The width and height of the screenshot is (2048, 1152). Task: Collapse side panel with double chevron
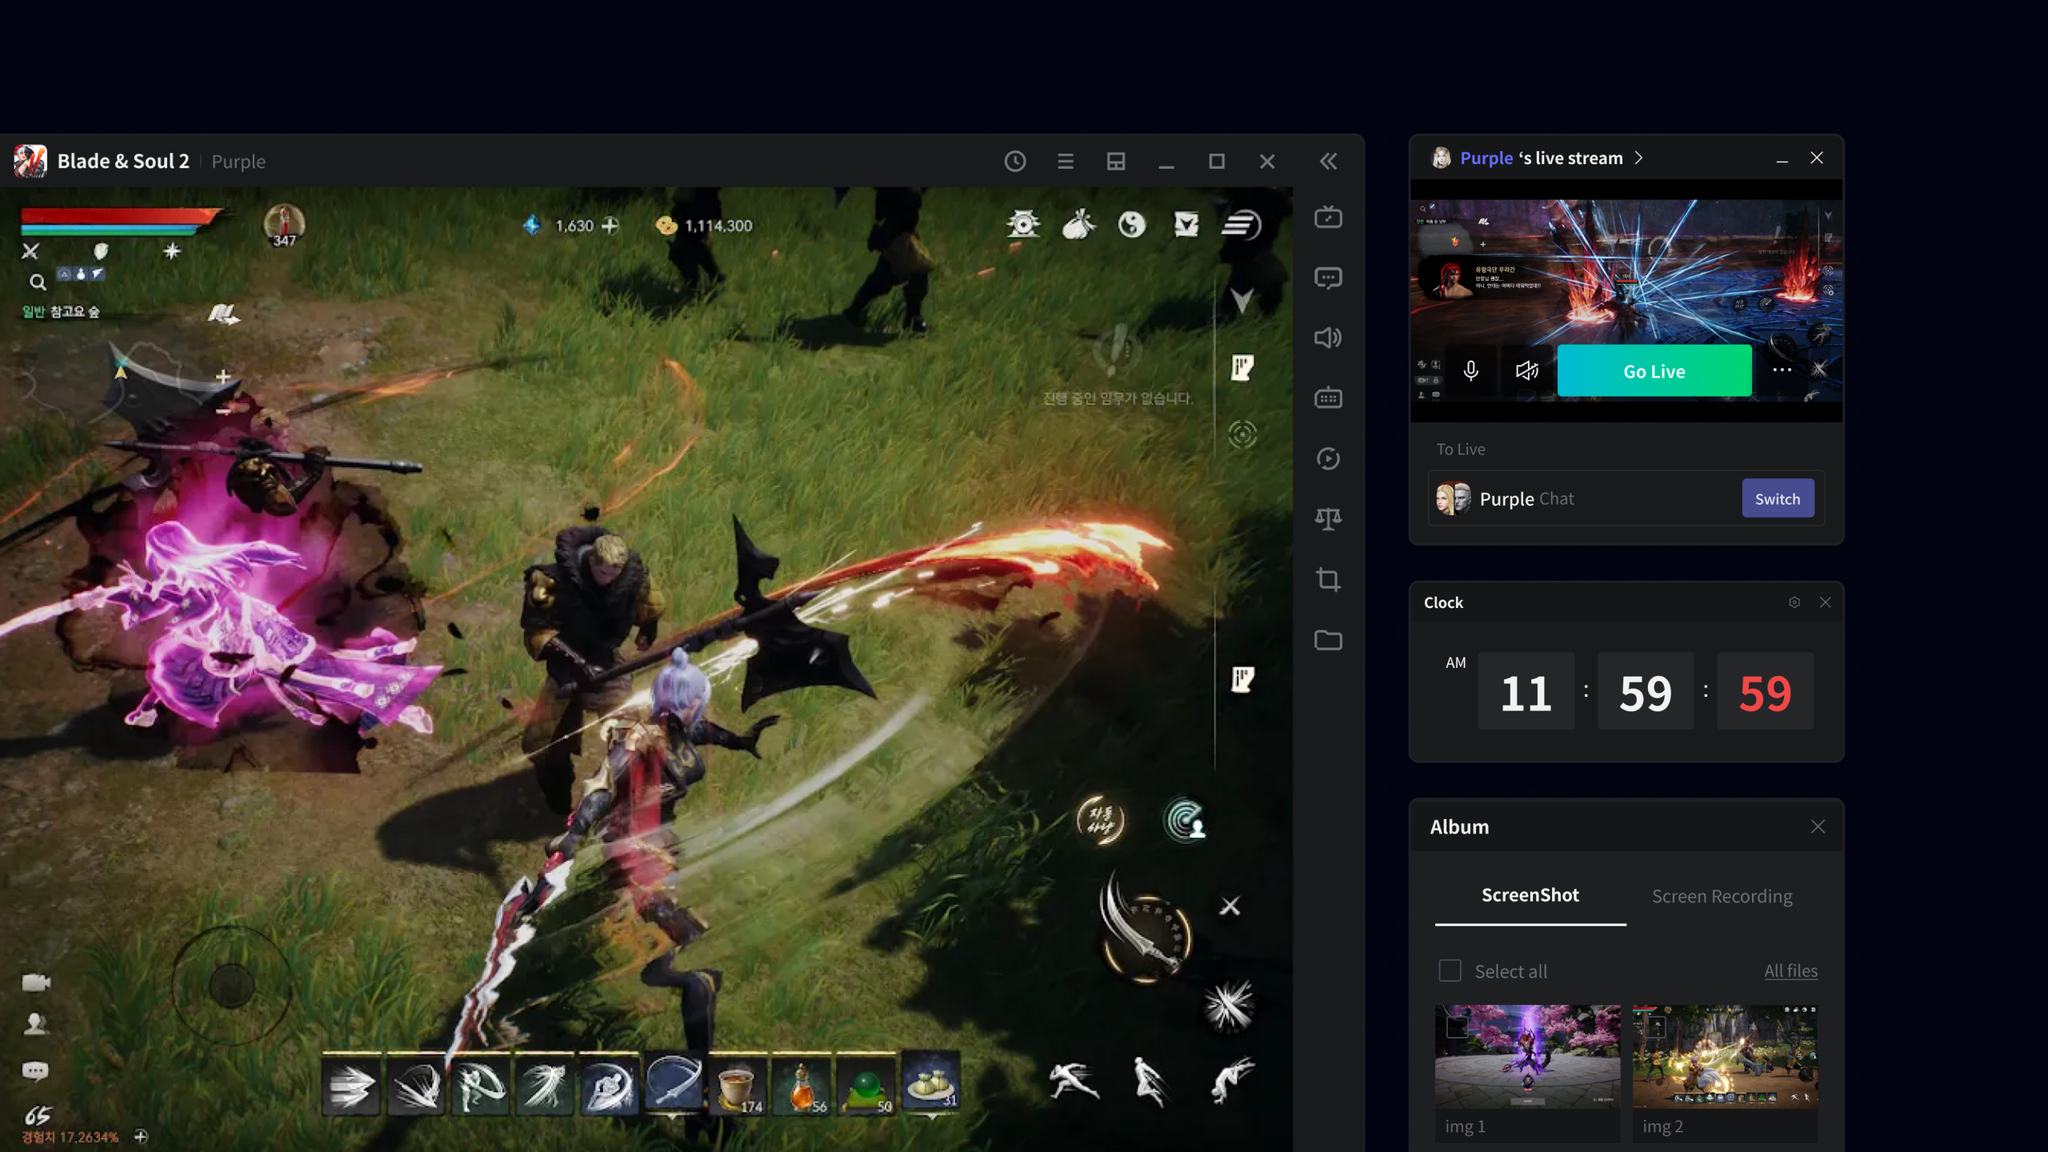[x=1328, y=161]
